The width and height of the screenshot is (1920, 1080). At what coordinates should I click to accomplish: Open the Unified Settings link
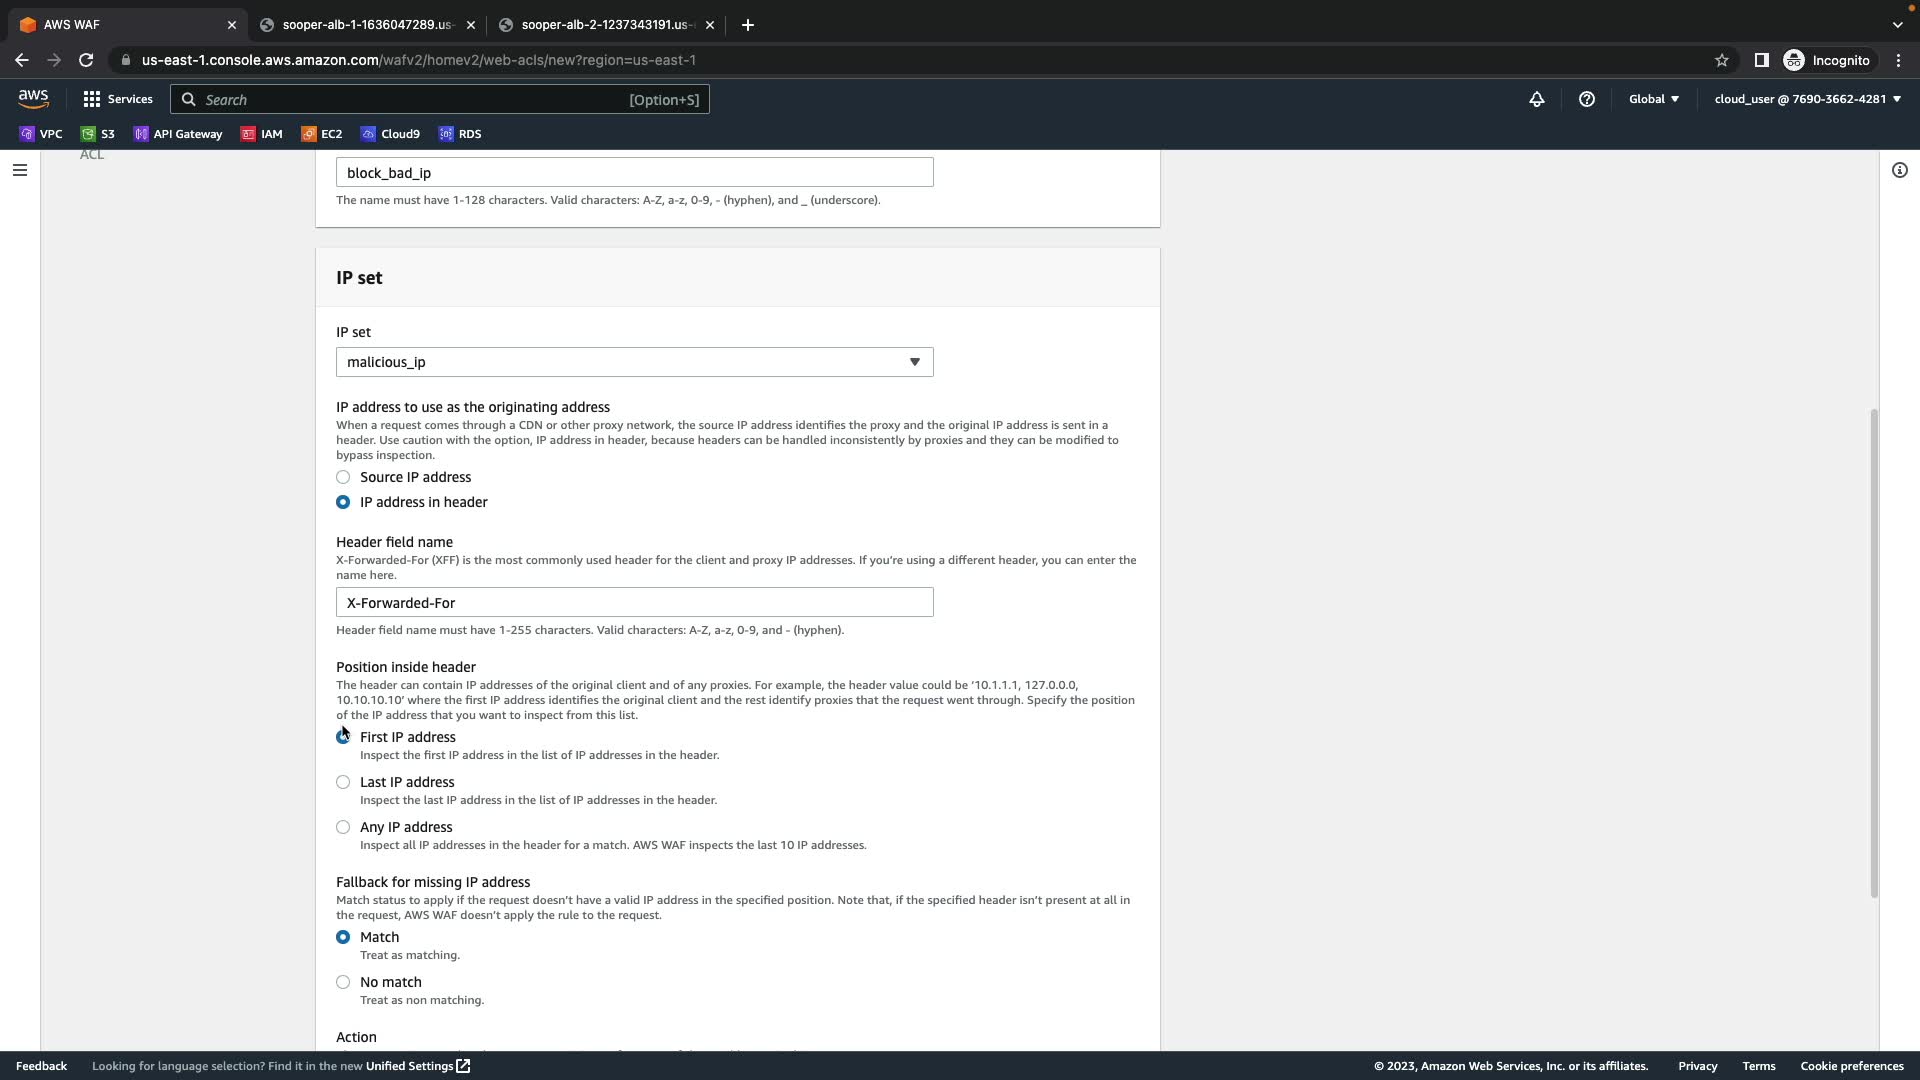(x=417, y=1066)
